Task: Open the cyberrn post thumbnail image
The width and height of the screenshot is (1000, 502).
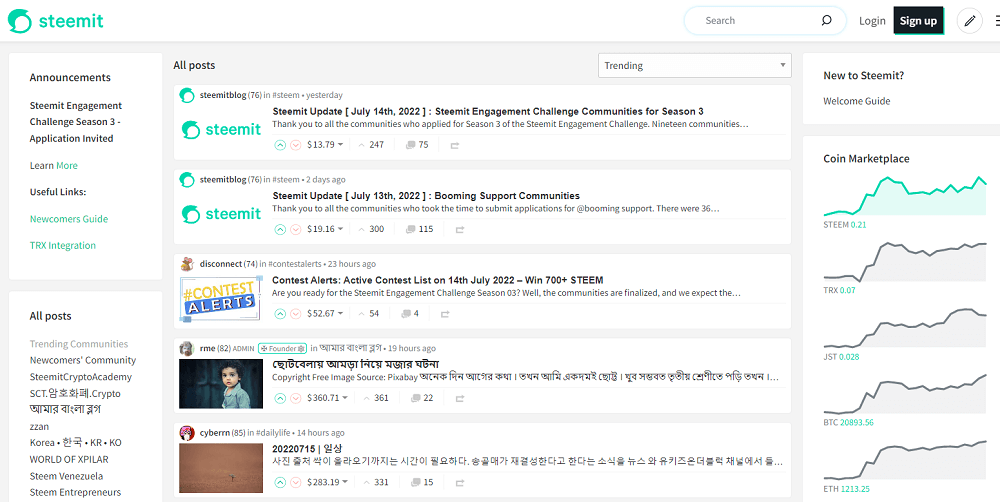Action: point(221,468)
